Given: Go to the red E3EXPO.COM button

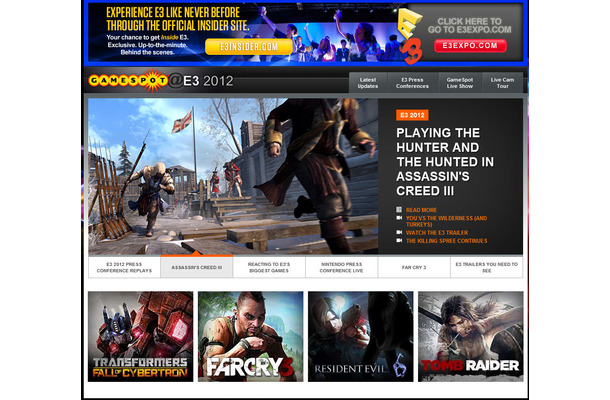Looking at the screenshot, I should tap(470, 46).
